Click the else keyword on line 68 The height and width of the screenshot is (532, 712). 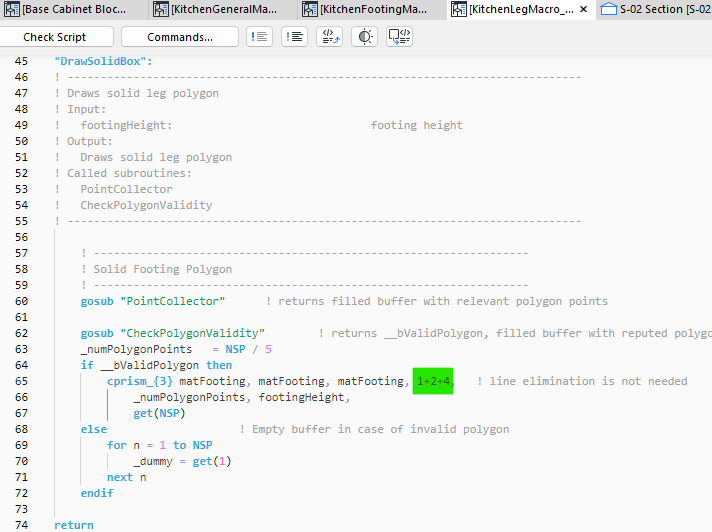click(94, 429)
